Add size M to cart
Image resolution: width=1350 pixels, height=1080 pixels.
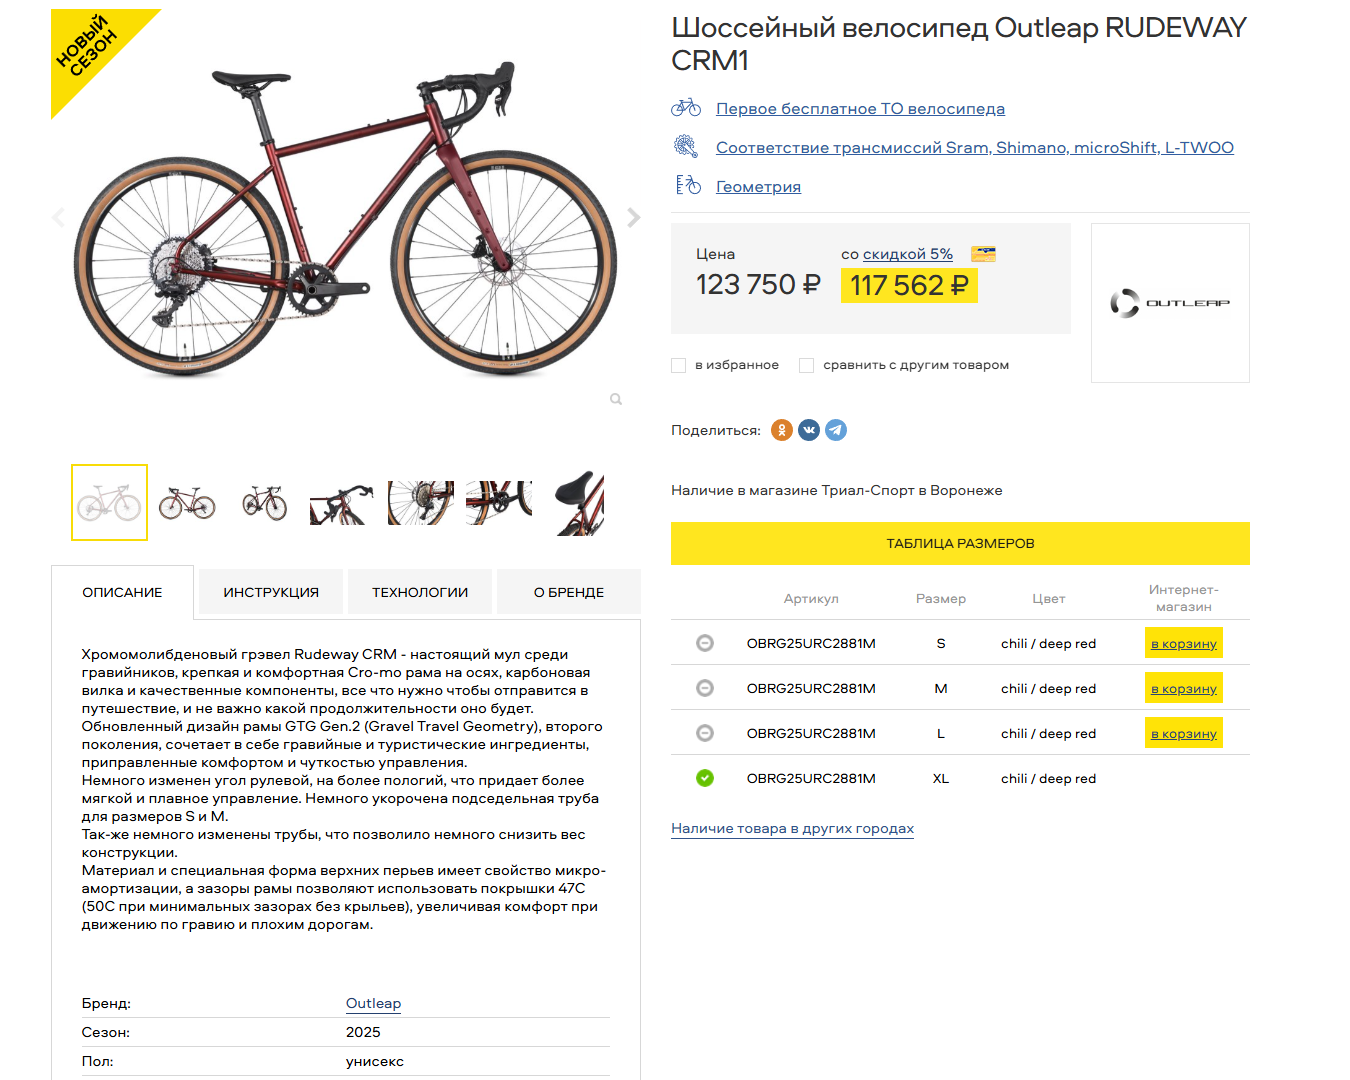tap(1184, 688)
